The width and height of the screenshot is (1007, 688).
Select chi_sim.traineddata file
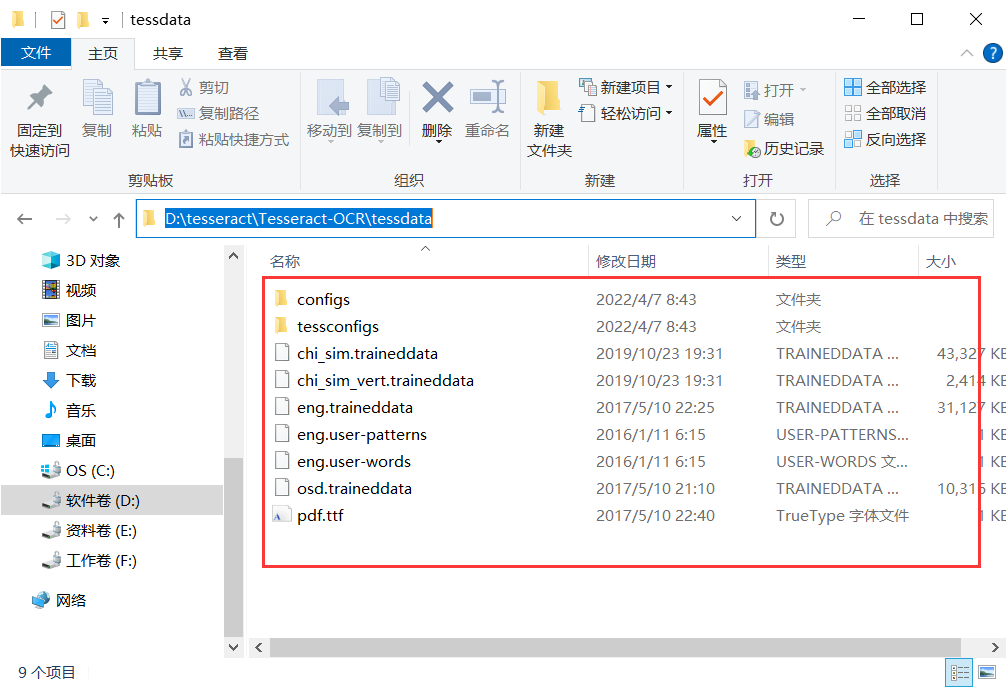click(367, 353)
